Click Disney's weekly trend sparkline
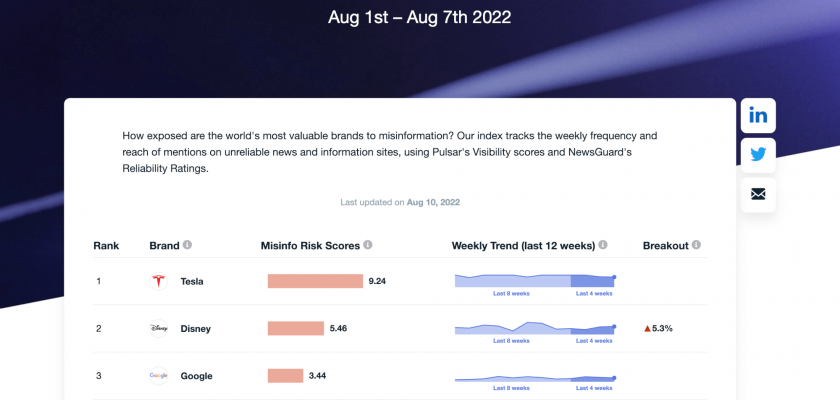Screen dimensions: 840x400 pyautogui.click(x=534, y=327)
